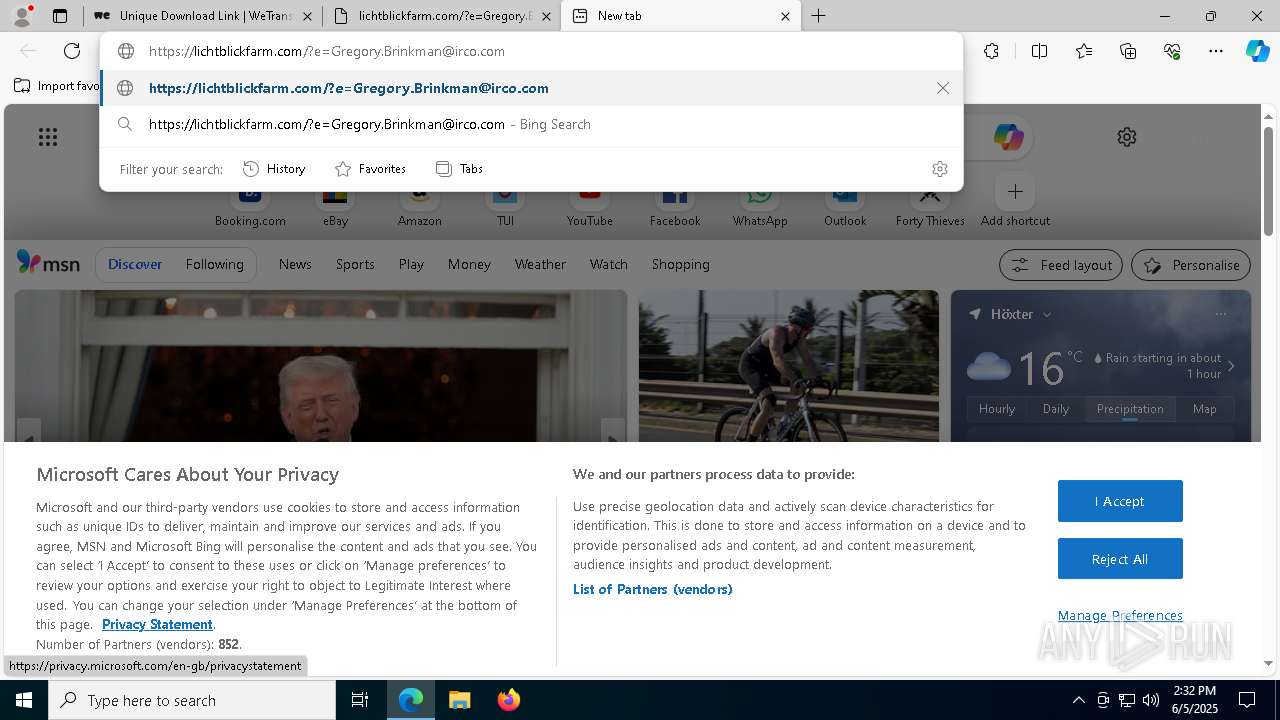Screen dimensions: 1280x720
Task: Choose the Bing Search suggestion row
Action: pos(531,124)
